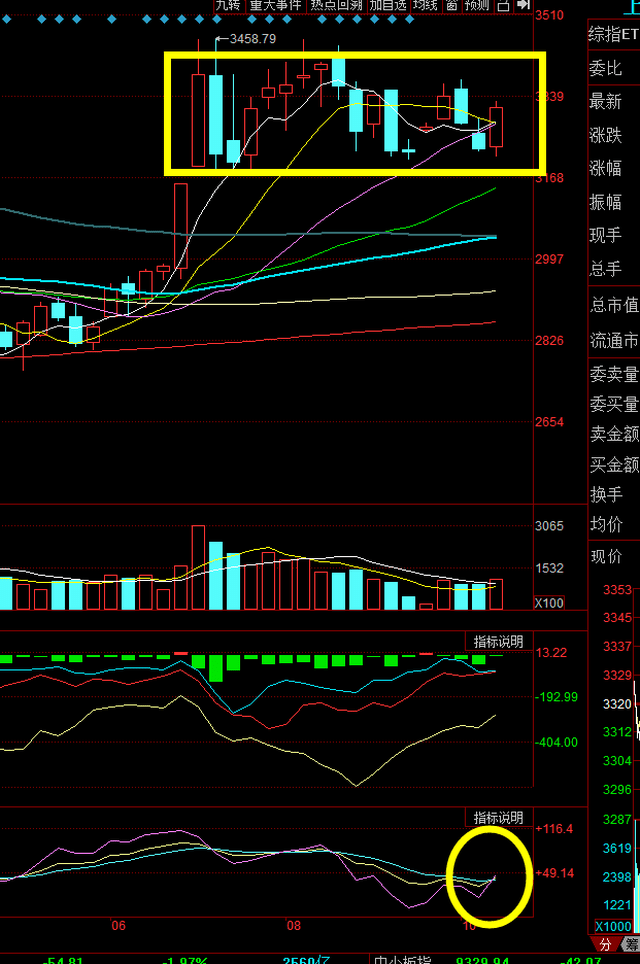Open MACD panel 指标说明 link

(x=498, y=641)
